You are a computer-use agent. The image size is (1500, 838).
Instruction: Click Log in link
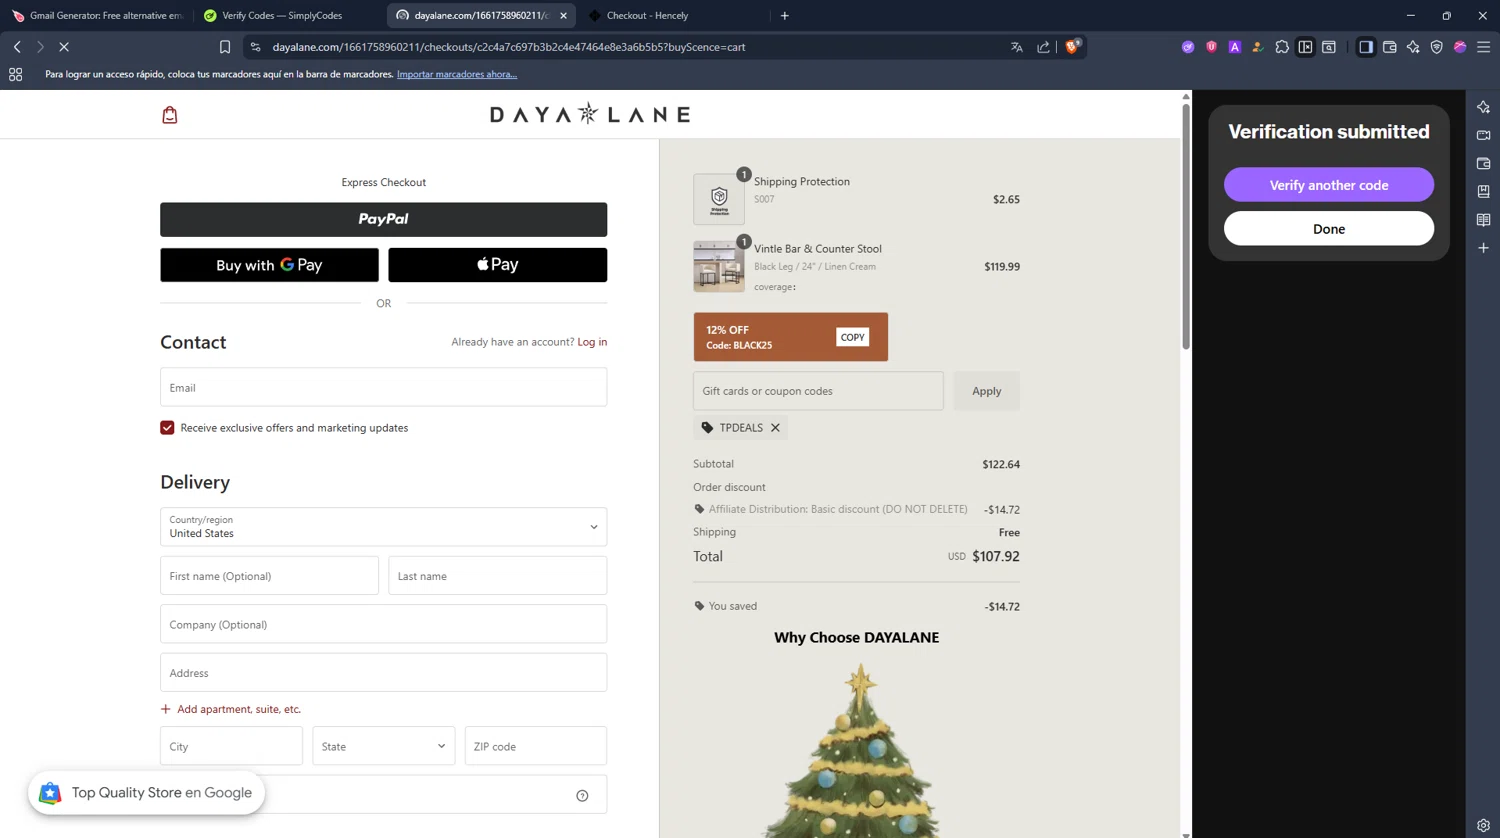(592, 342)
